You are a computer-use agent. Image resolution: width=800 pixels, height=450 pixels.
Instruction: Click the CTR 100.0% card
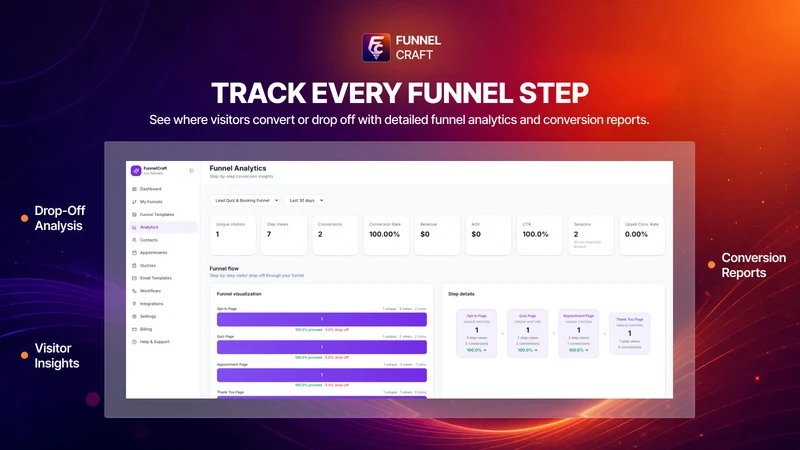539,235
